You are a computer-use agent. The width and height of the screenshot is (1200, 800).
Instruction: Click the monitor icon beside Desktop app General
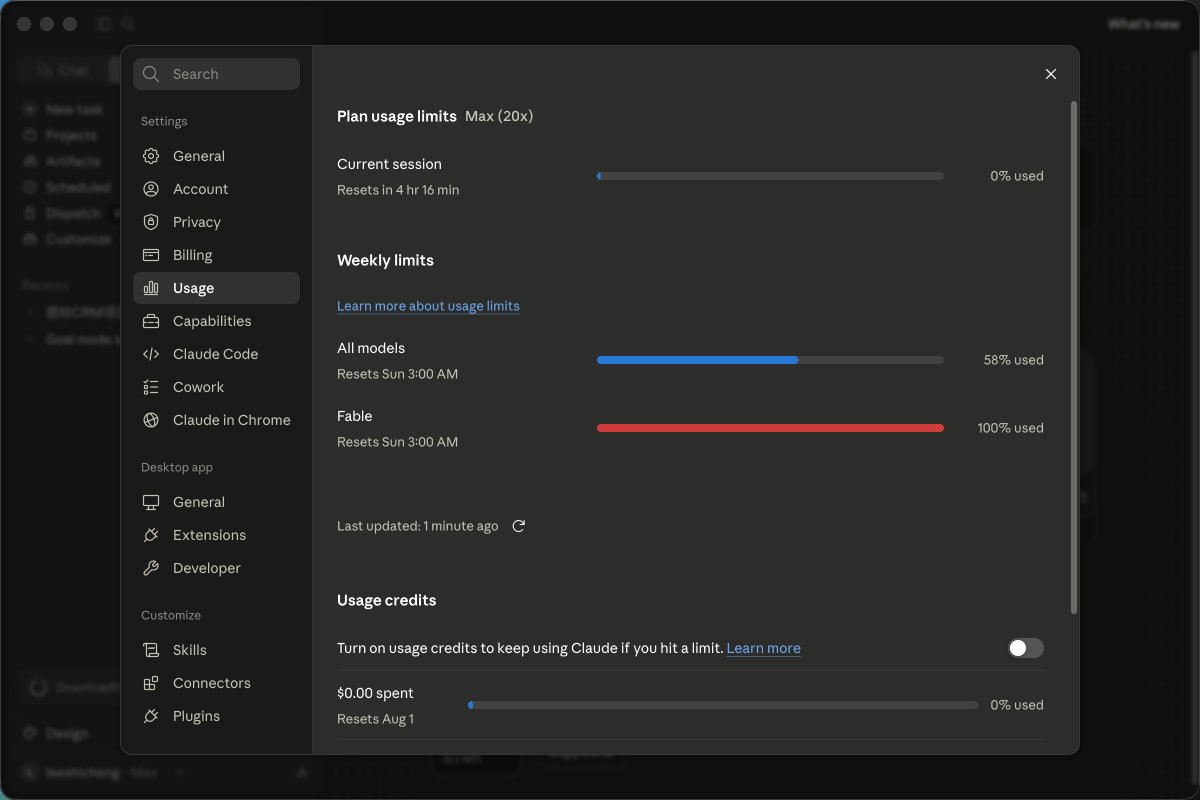coord(151,502)
